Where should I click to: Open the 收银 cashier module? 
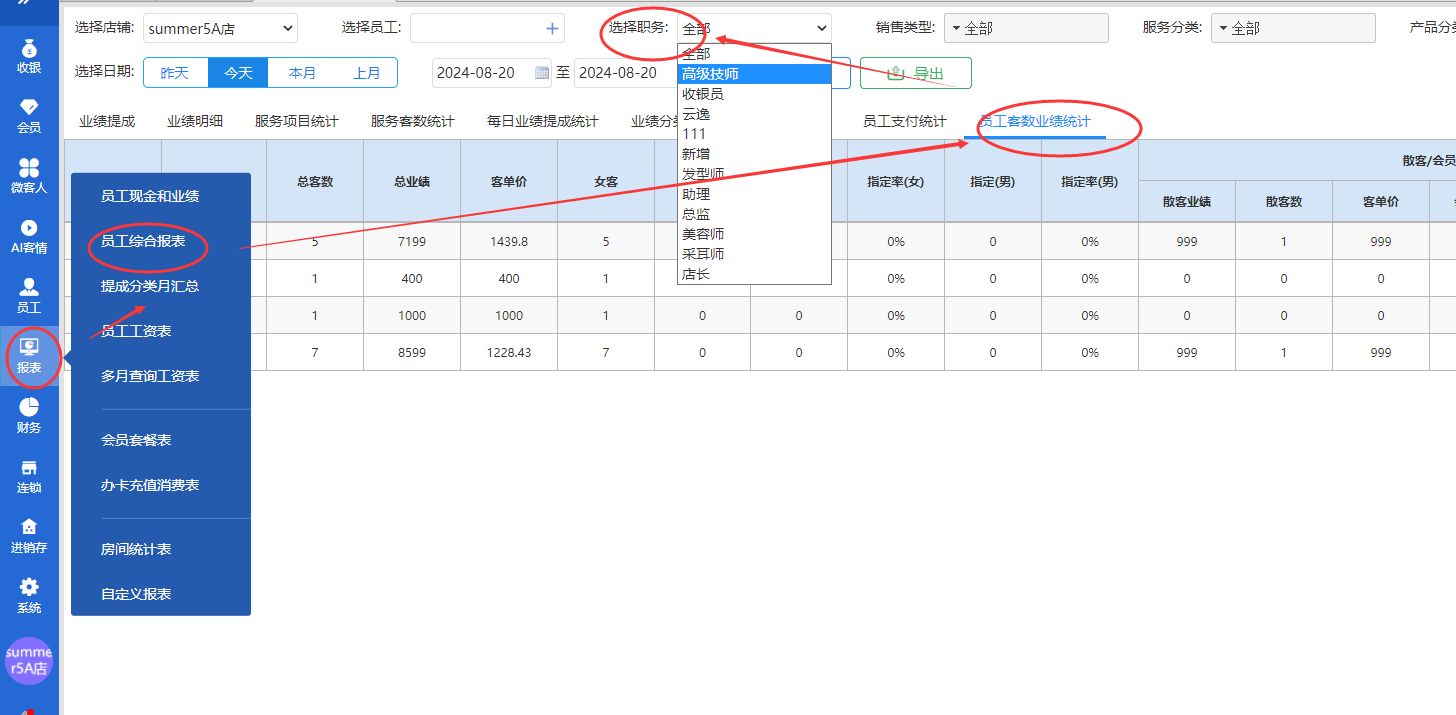[29, 56]
